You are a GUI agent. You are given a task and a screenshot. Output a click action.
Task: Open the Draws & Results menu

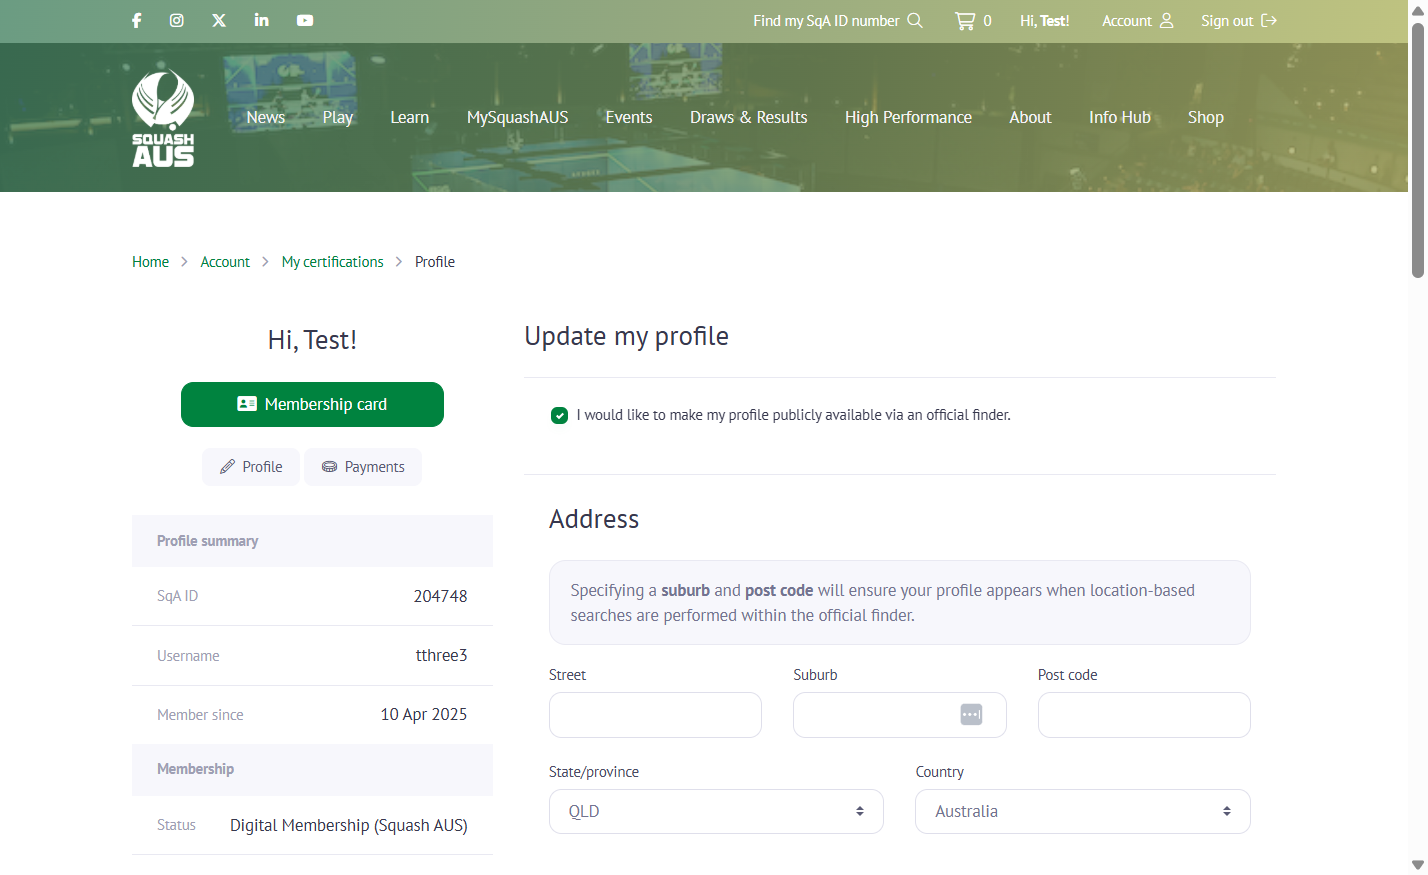[x=749, y=117]
